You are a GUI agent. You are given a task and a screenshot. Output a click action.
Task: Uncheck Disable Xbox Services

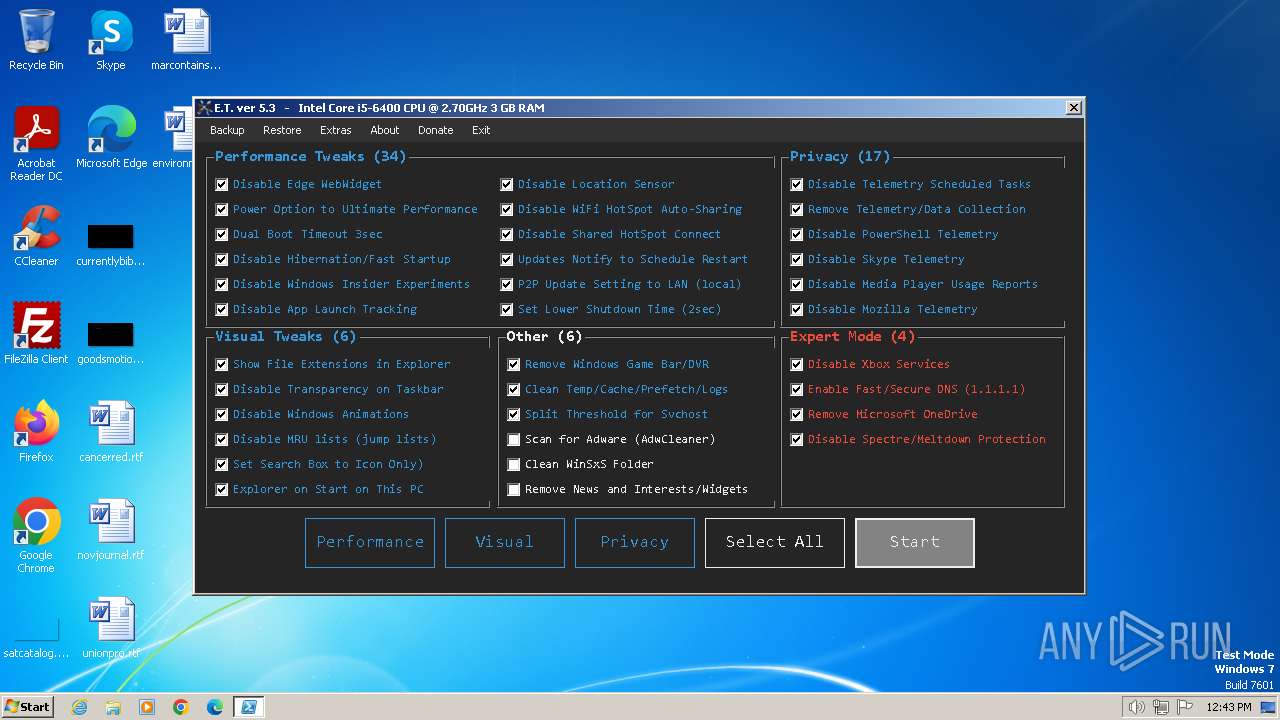[x=797, y=365]
